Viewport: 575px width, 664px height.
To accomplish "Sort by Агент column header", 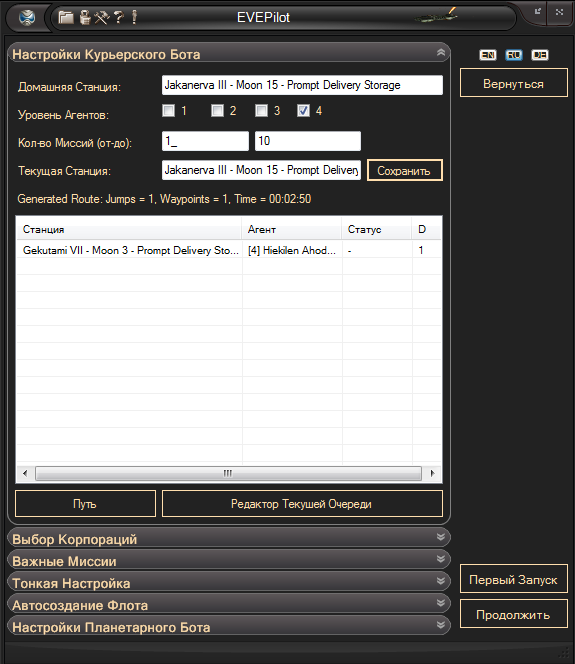I will click(291, 229).
